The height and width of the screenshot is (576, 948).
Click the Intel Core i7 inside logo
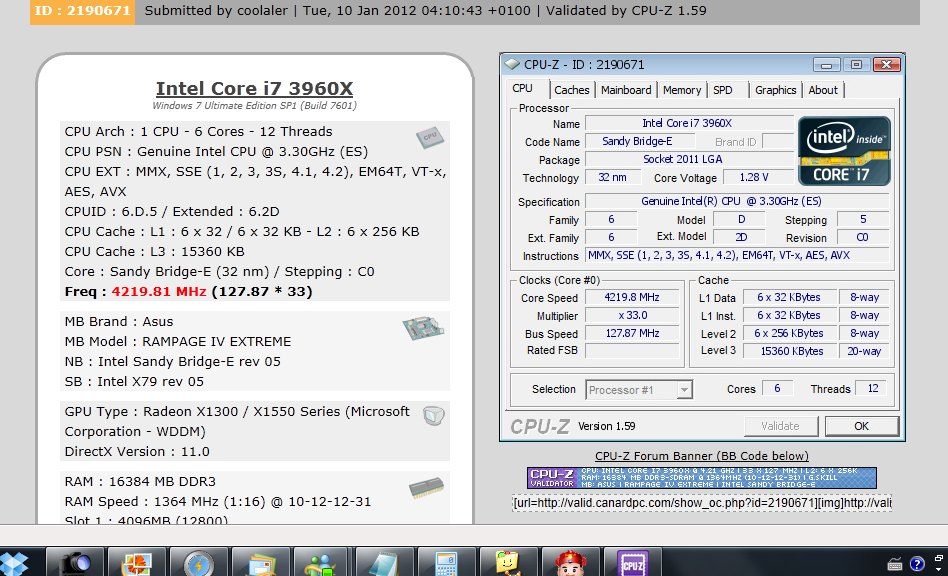[844, 150]
